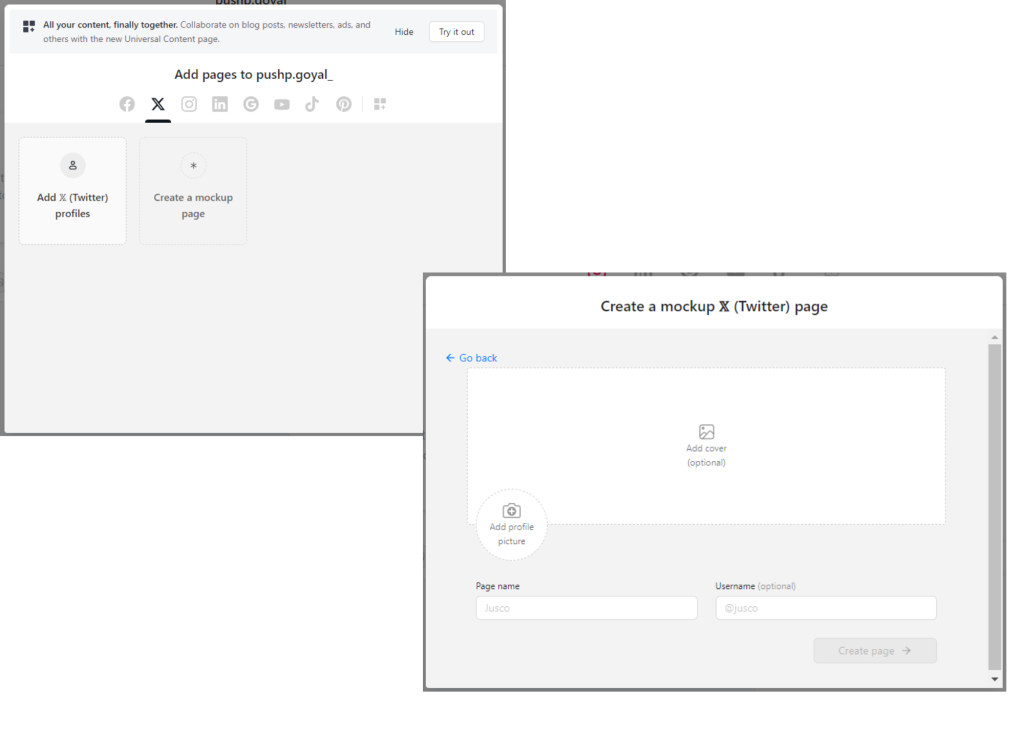Open the Universal Content icon in network row

pyautogui.click(x=379, y=104)
